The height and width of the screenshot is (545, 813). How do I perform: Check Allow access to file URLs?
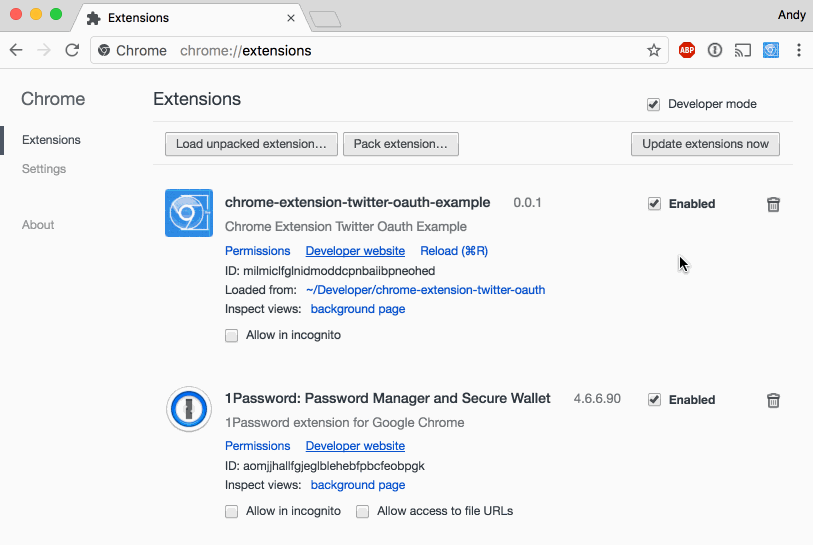tap(362, 512)
